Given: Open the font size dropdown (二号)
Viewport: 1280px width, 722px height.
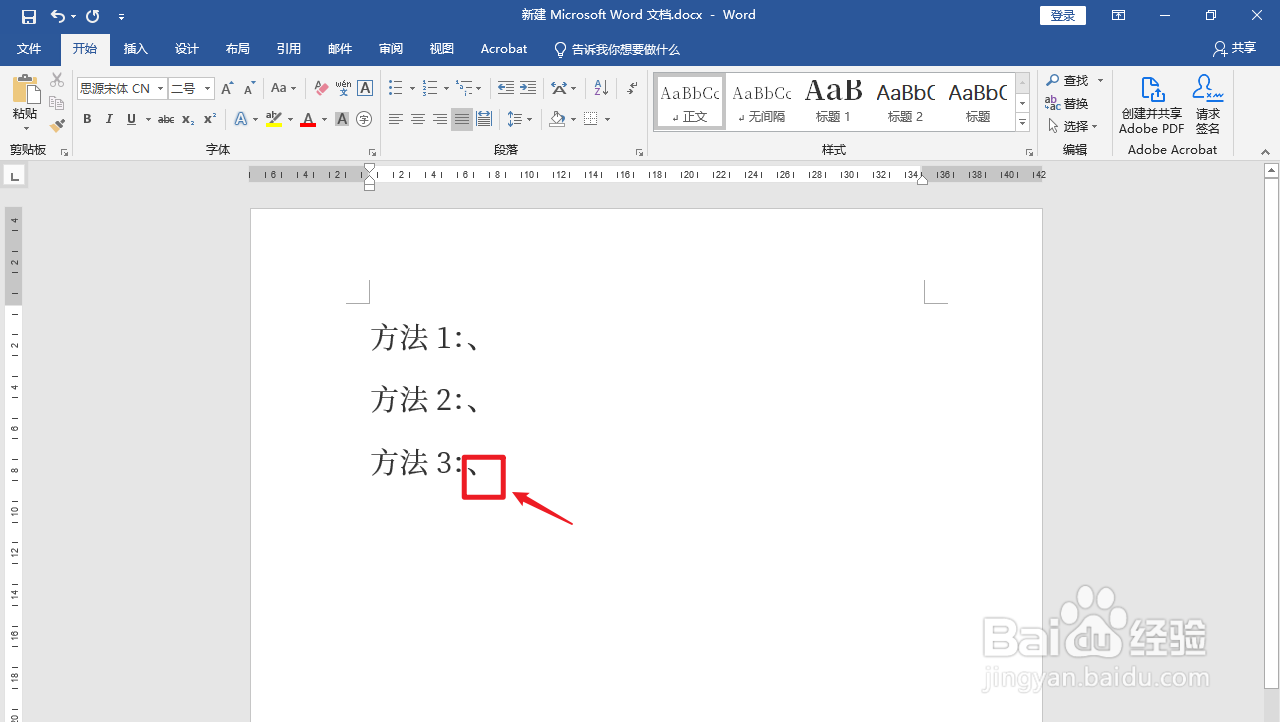Looking at the screenshot, I should coord(207,89).
